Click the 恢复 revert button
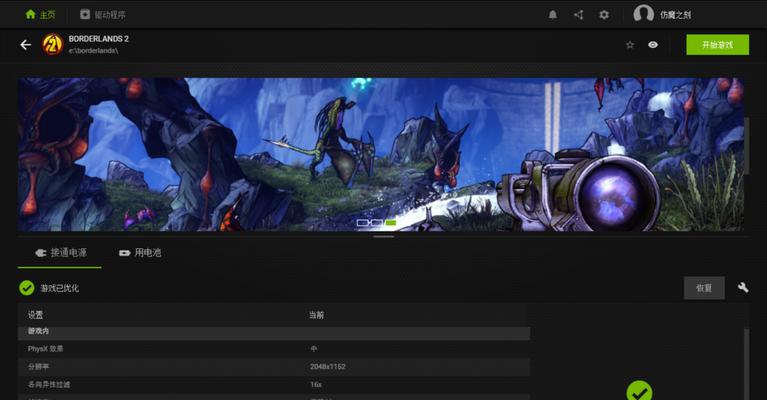The image size is (767, 400). pos(704,288)
